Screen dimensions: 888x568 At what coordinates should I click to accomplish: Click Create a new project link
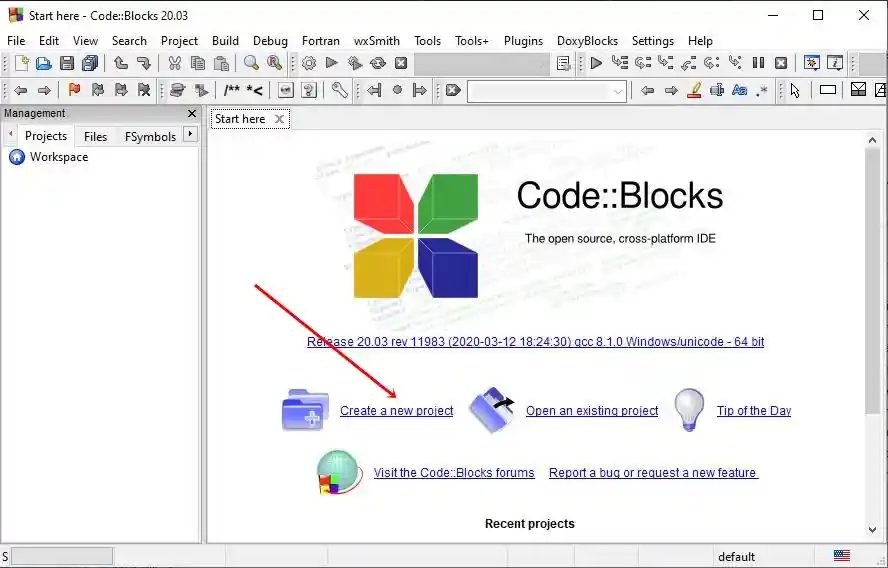click(396, 411)
